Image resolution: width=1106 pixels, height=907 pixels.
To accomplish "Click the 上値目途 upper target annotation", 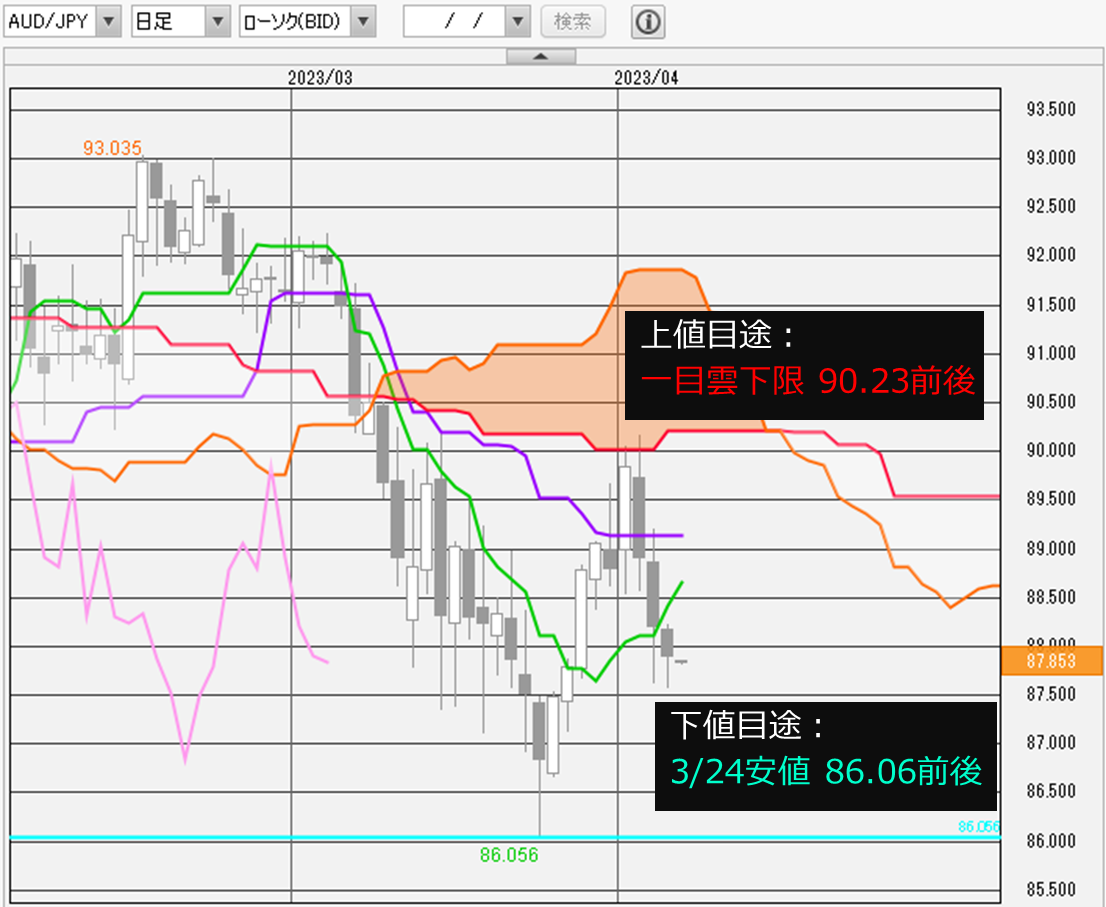I will coord(804,365).
